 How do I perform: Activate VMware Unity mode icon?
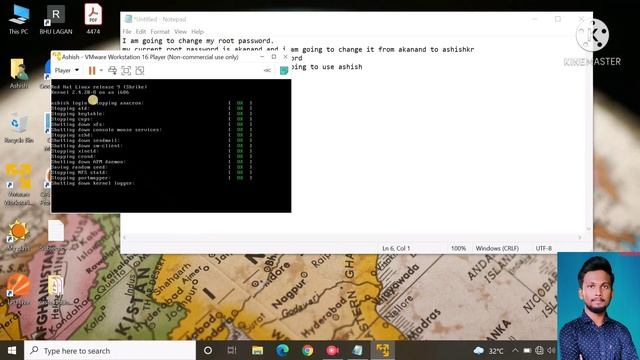140,71
